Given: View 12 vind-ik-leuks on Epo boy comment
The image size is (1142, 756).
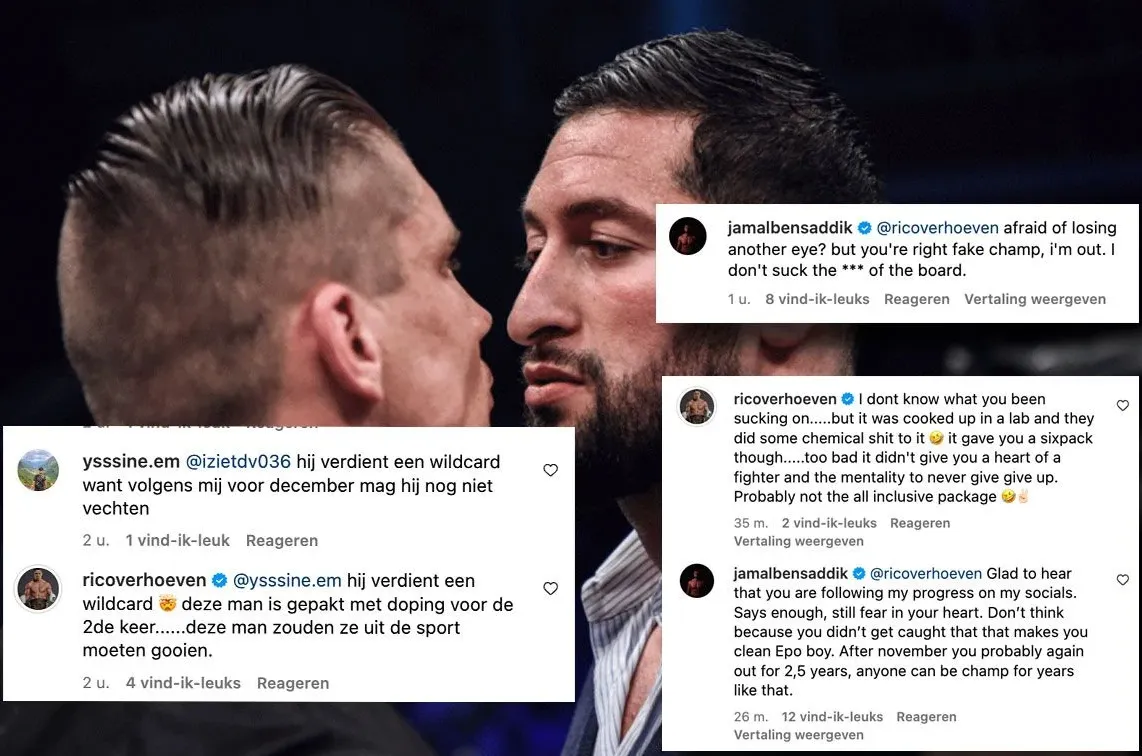Looking at the screenshot, I should pyautogui.click(x=832, y=717).
